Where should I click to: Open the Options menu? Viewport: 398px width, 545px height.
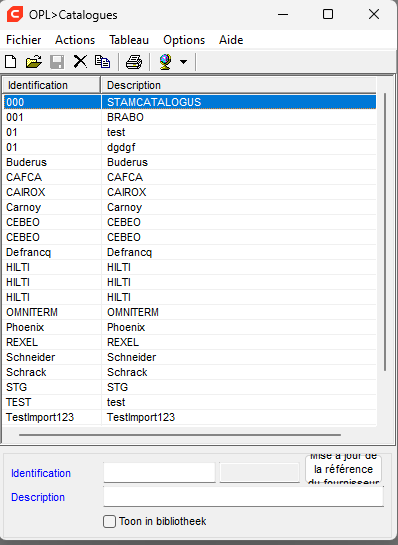point(184,40)
